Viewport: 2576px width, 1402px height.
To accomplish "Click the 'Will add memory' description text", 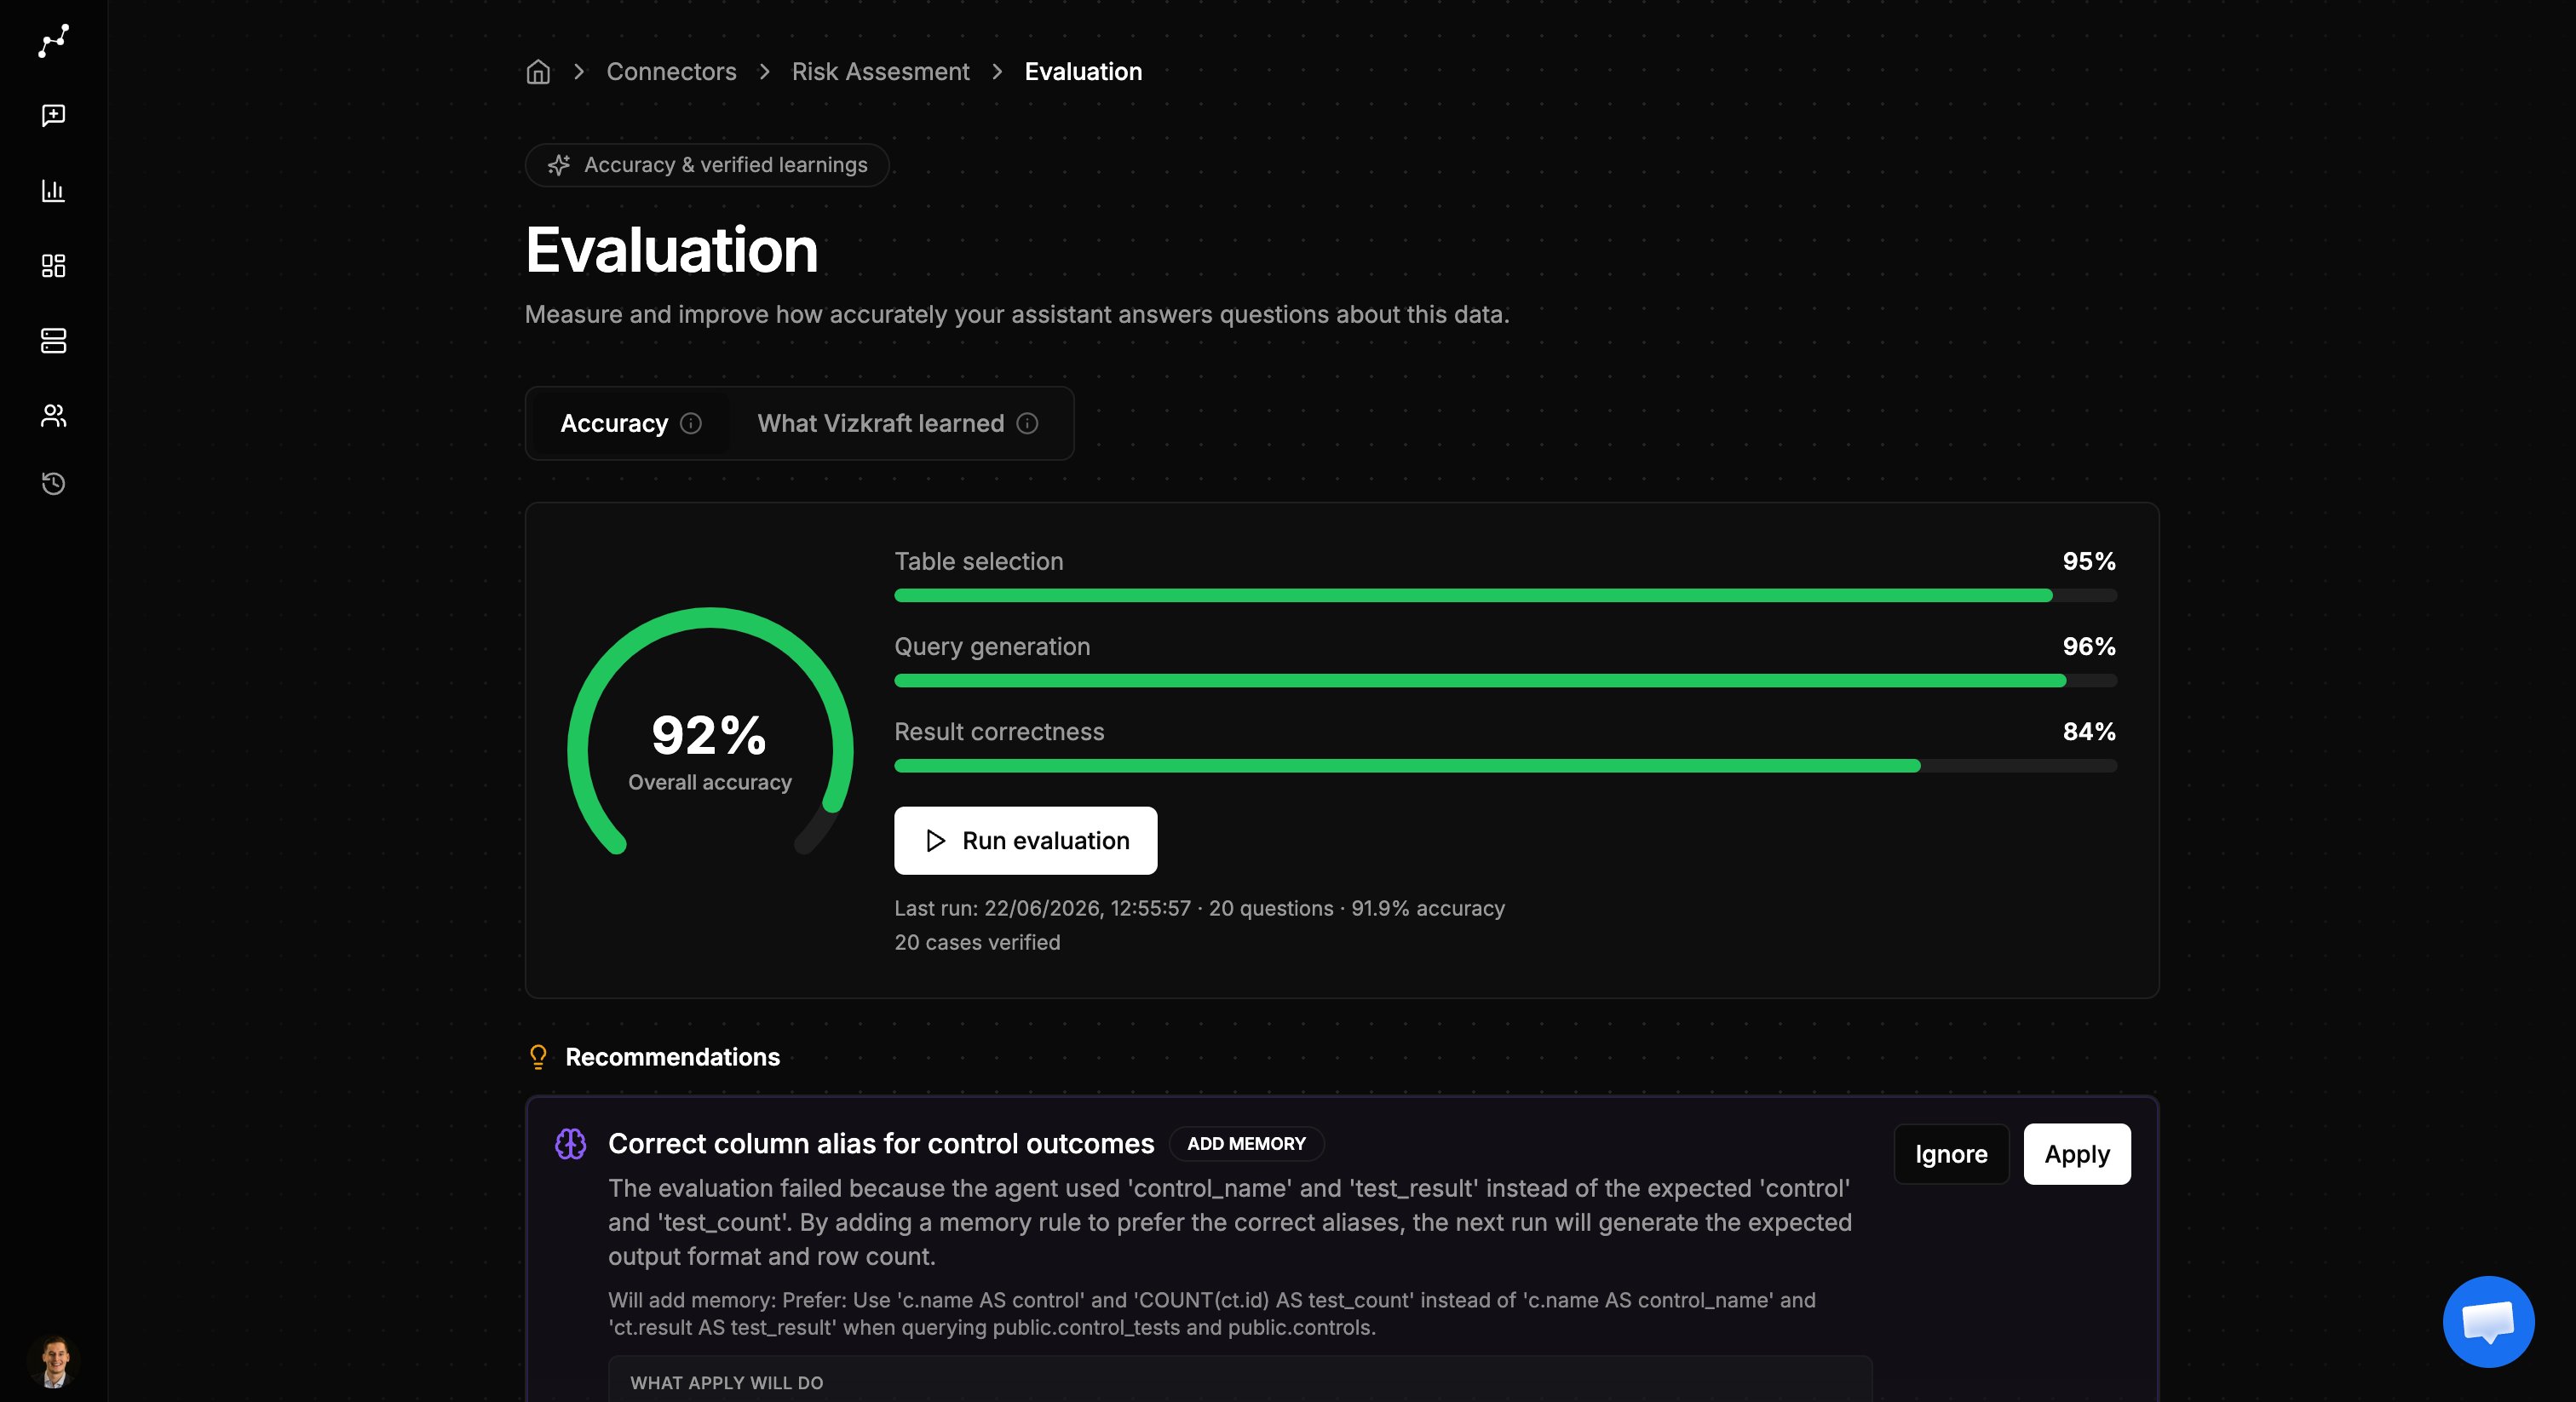I will (1212, 1314).
